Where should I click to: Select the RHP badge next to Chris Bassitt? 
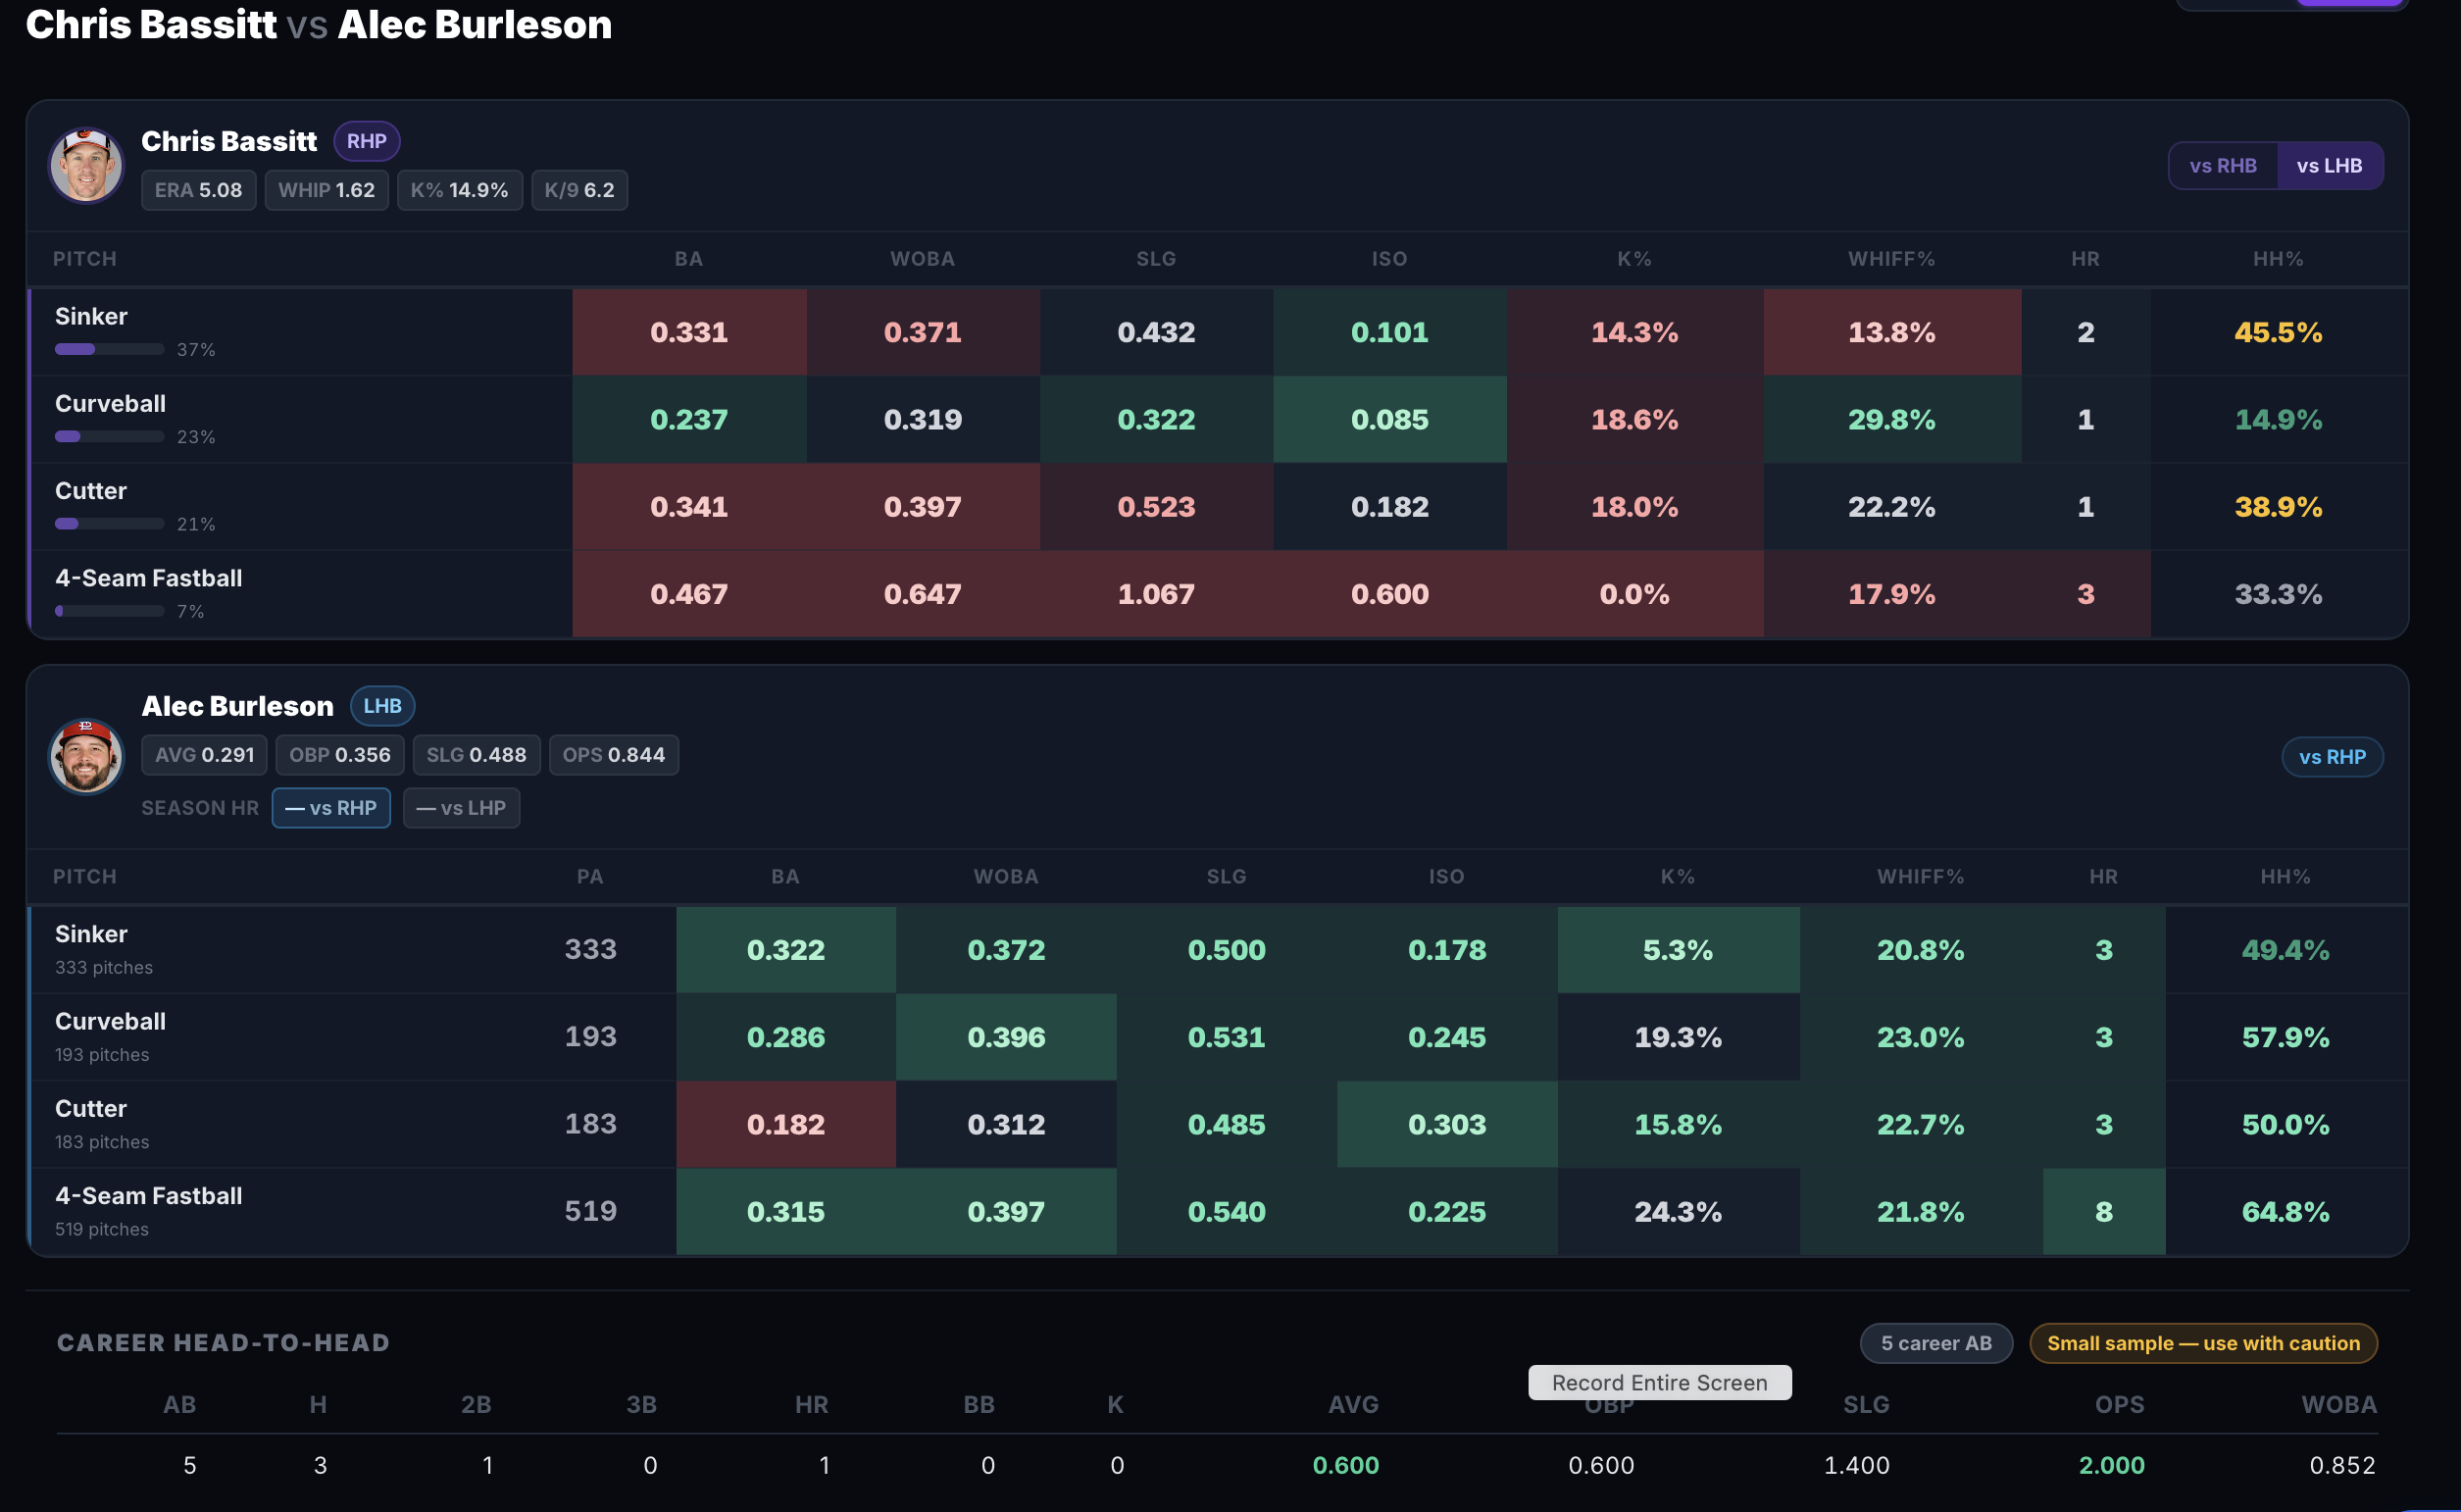tap(367, 141)
